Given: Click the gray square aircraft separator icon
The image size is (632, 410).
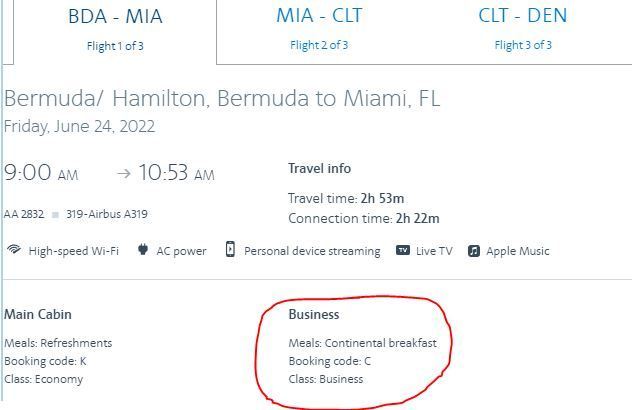Looking at the screenshot, I should coord(56,214).
